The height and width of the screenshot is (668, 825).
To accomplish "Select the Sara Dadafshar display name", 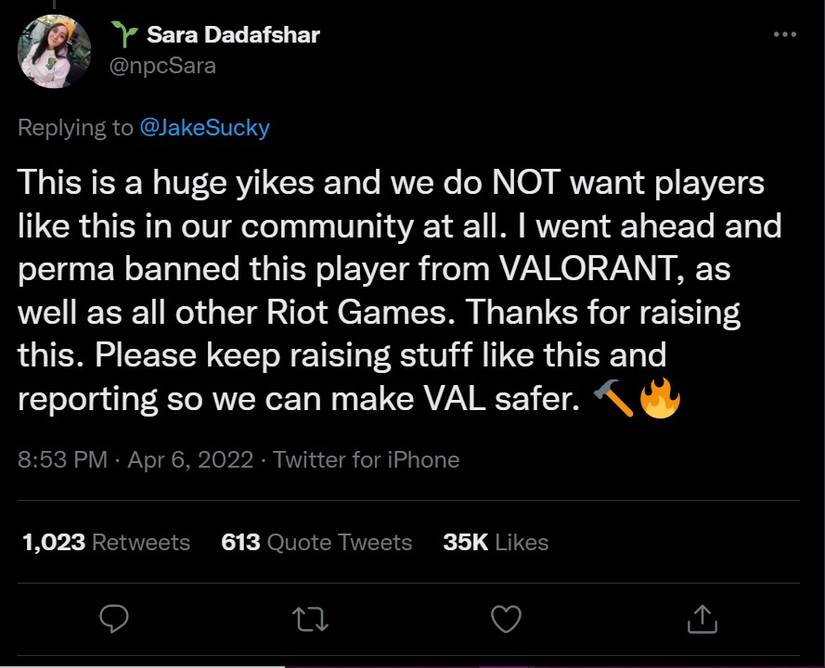I will (x=234, y=34).
